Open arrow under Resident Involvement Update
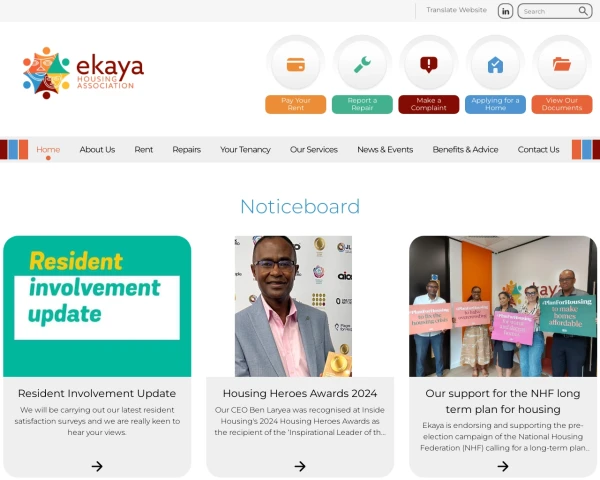 click(x=97, y=466)
